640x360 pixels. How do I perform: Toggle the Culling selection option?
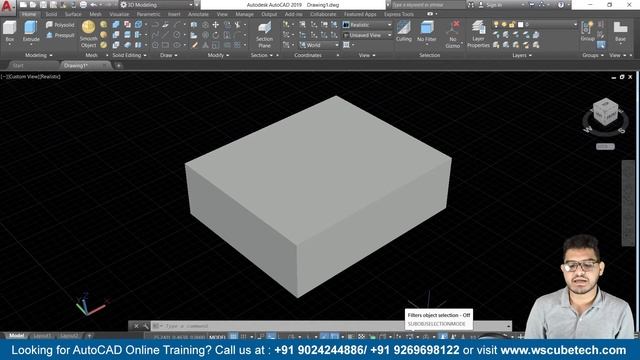pyautogui.click(x=404, y=31)
